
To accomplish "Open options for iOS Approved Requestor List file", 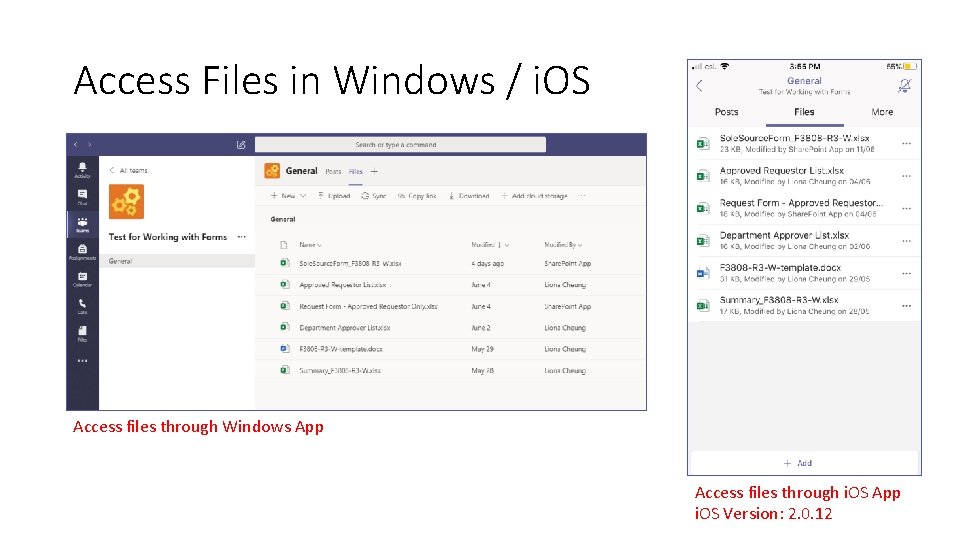I will click(907, 176).
